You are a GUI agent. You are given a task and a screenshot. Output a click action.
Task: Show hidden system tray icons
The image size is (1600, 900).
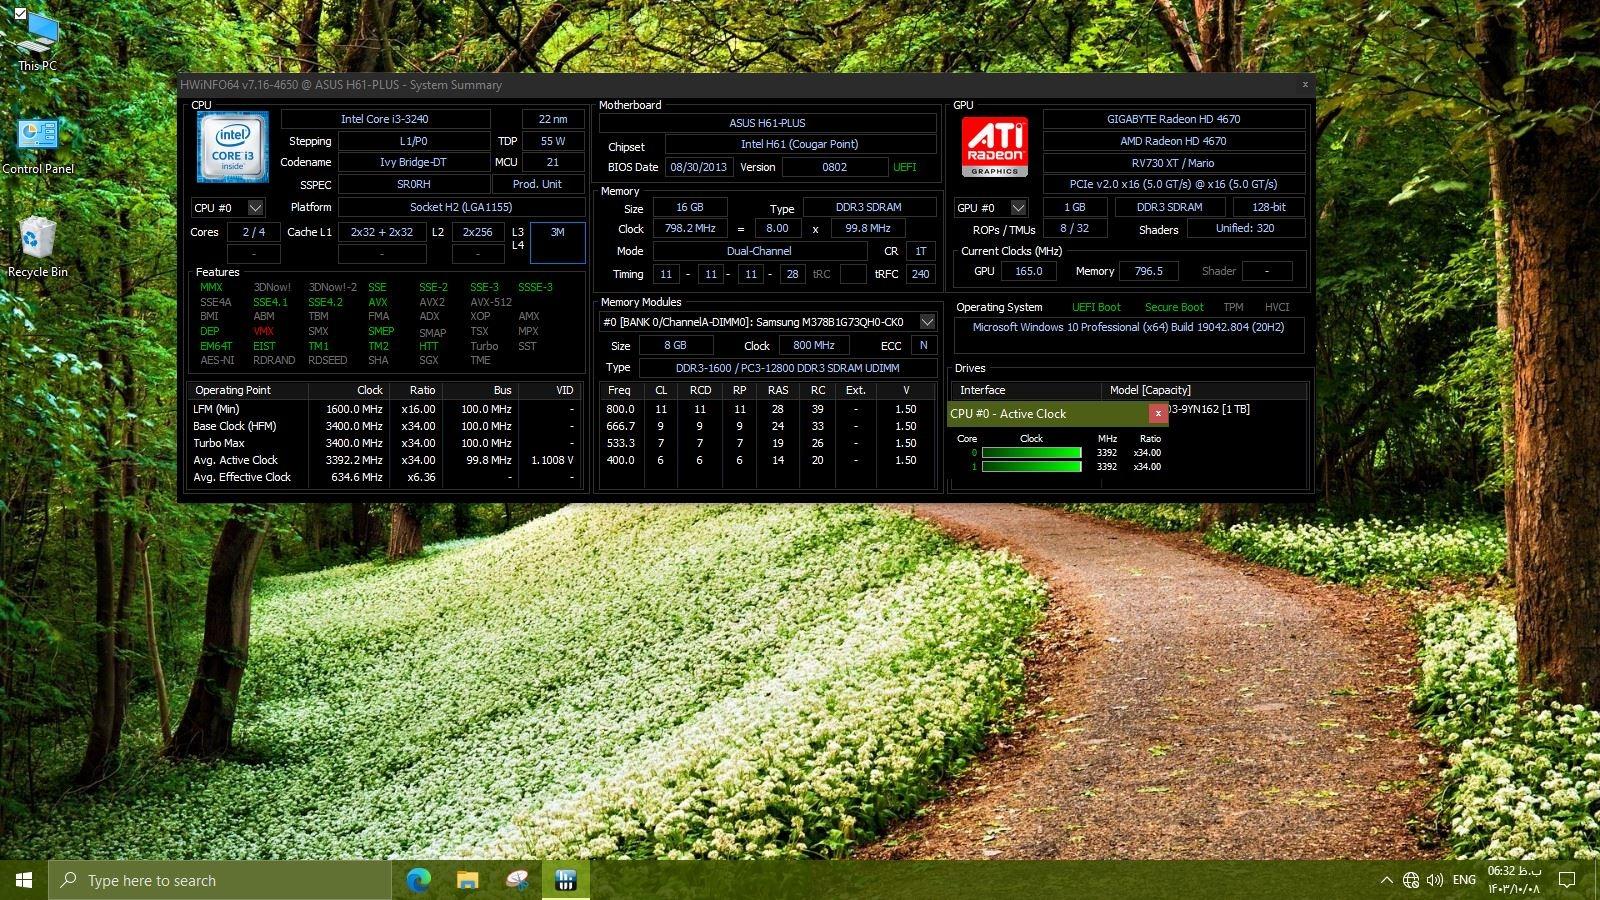click(1386, 880)
